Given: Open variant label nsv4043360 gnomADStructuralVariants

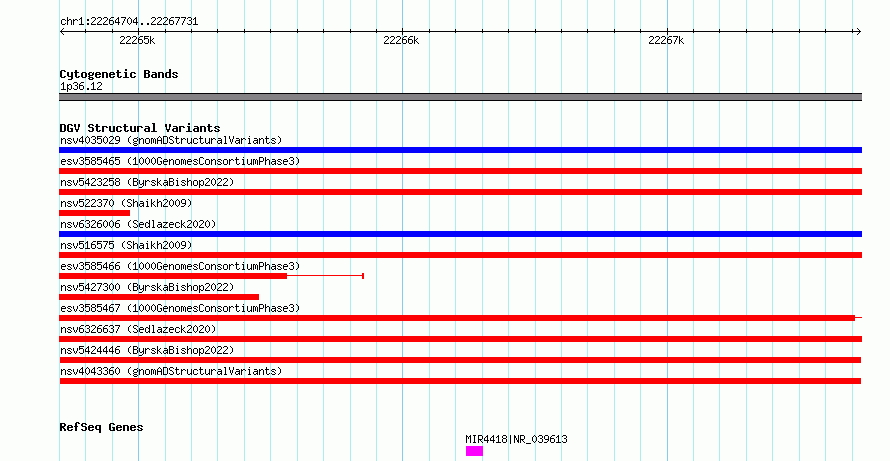Looking at the screenshot, I should 171,371.
